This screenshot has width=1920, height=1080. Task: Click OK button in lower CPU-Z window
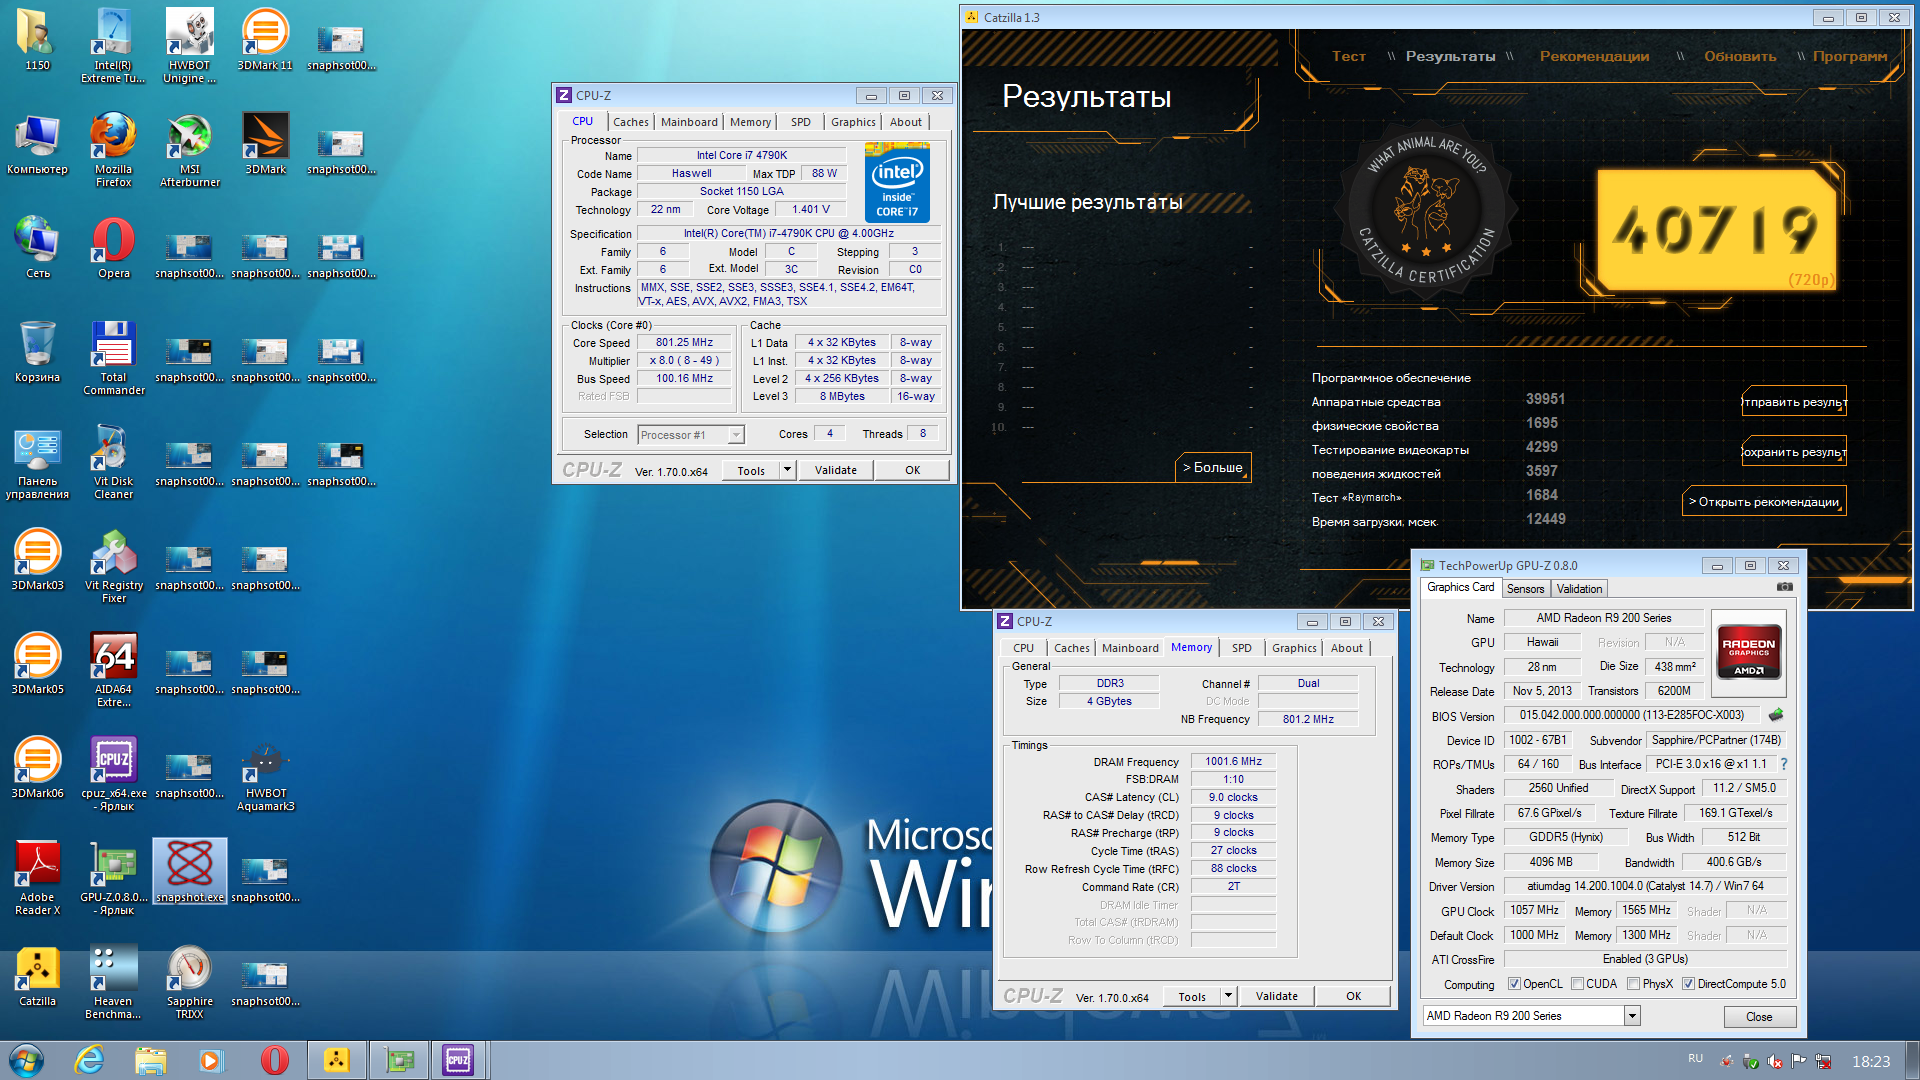pyautogui.click(x=1353, y=996)
